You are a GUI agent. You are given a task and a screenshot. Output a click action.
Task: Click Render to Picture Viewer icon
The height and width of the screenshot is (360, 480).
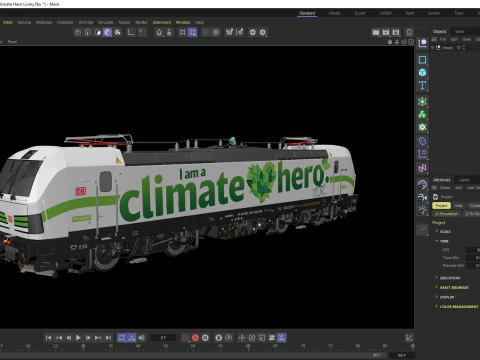(x=386, y=32)
